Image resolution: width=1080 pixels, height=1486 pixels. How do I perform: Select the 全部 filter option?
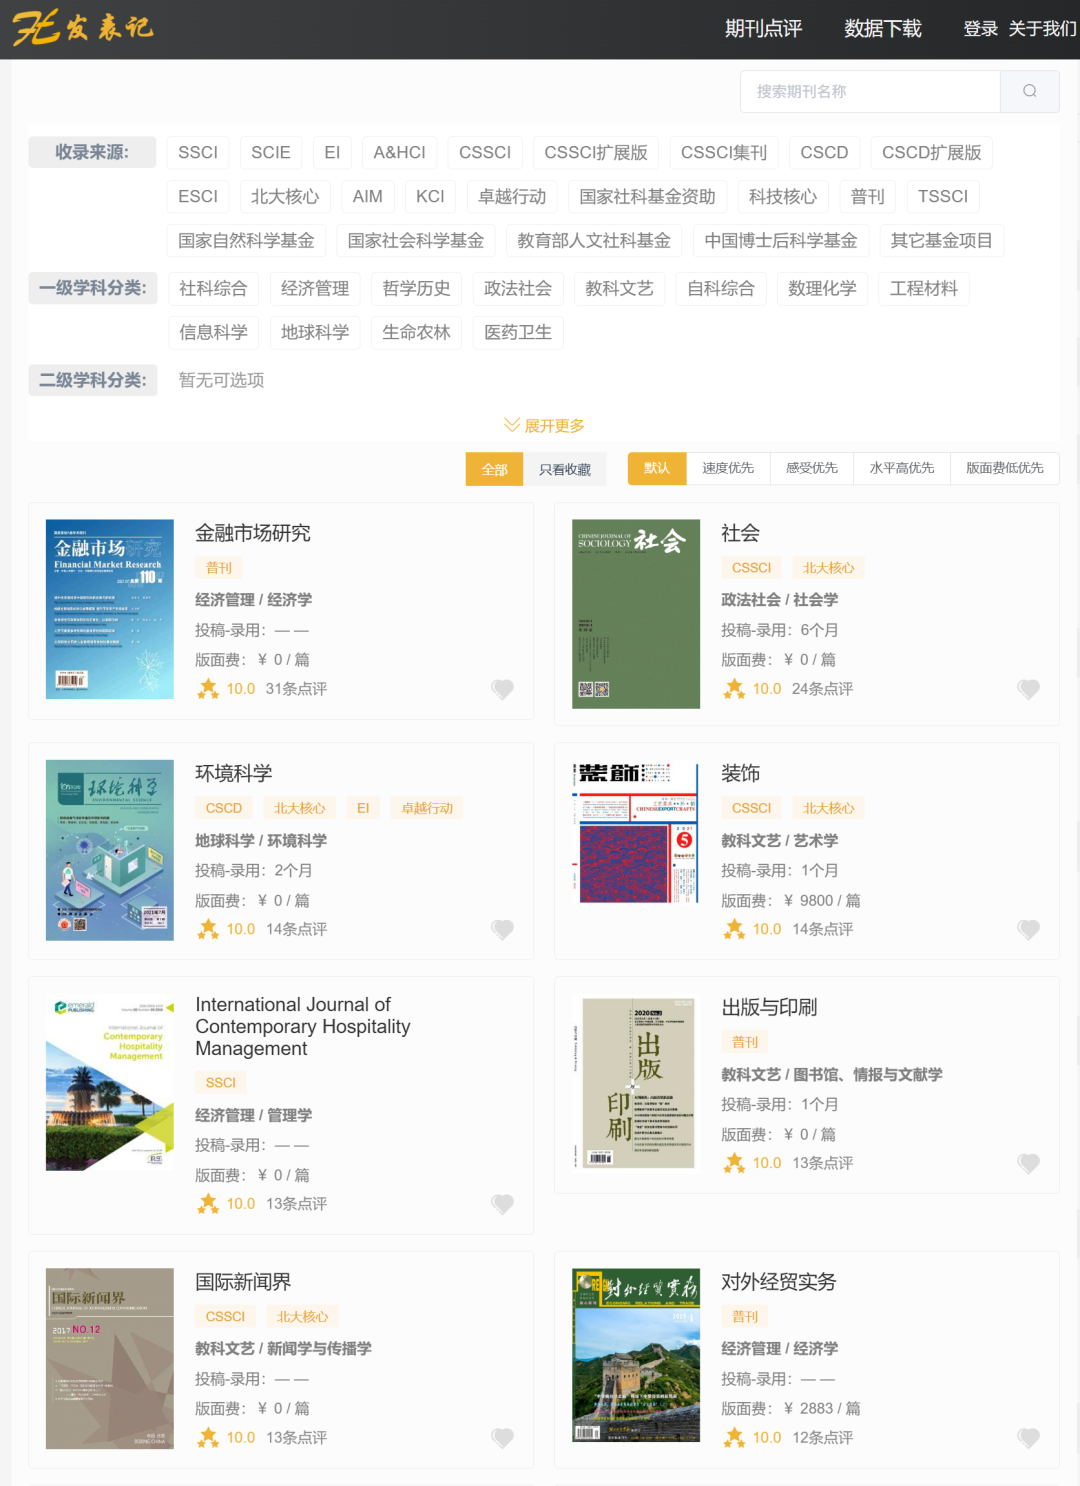point(494,469)
